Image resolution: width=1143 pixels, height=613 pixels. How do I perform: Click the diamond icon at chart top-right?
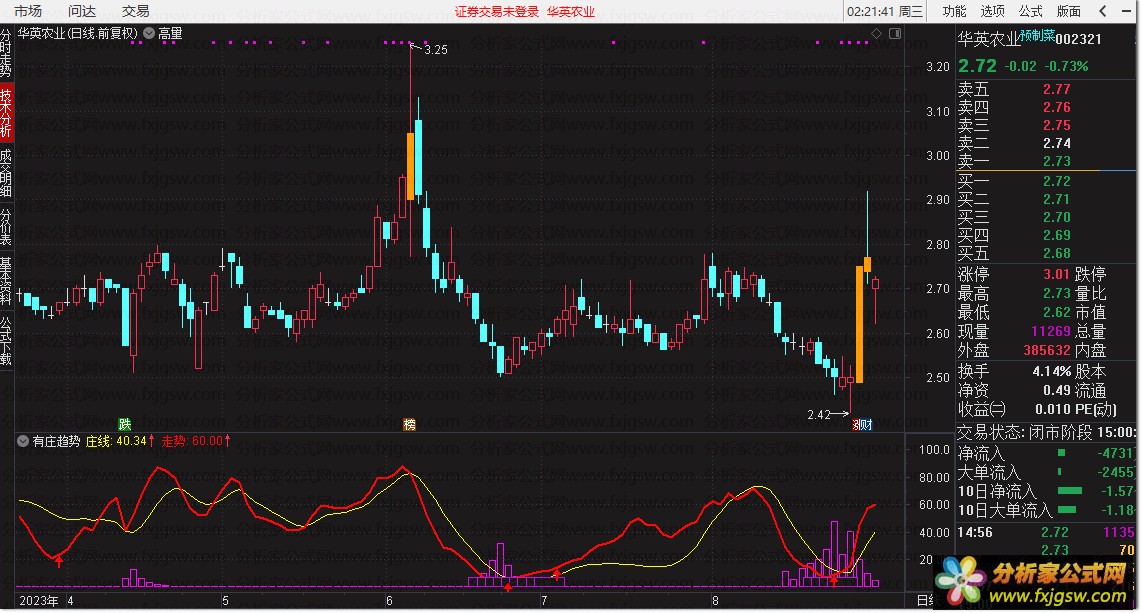tap(876, 34)
